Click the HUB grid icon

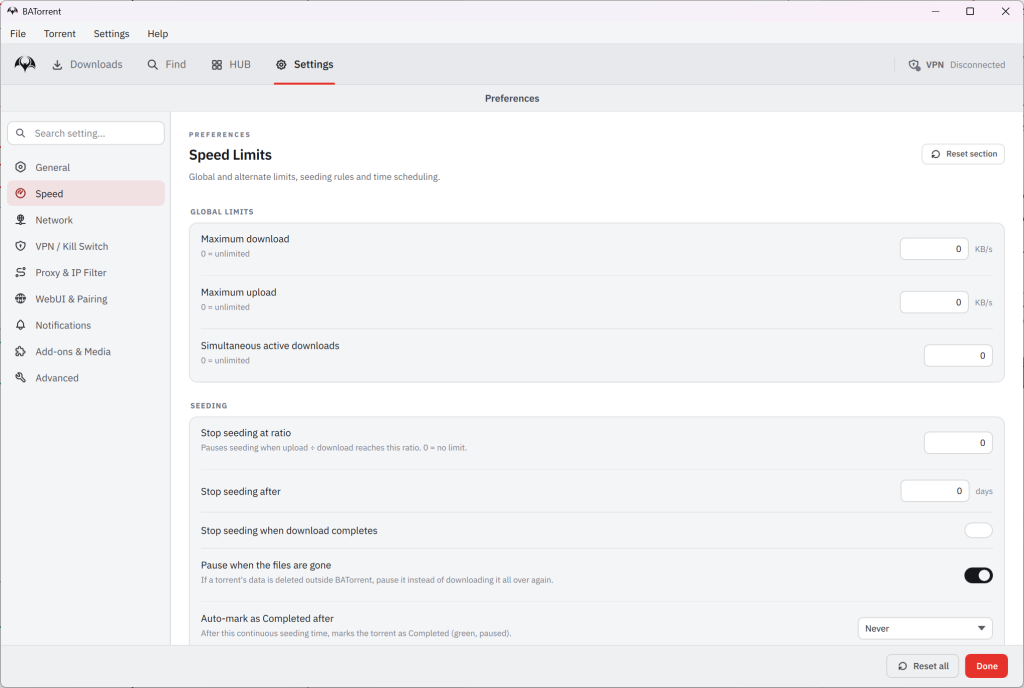pyautogui.click(x=217, y=65)
